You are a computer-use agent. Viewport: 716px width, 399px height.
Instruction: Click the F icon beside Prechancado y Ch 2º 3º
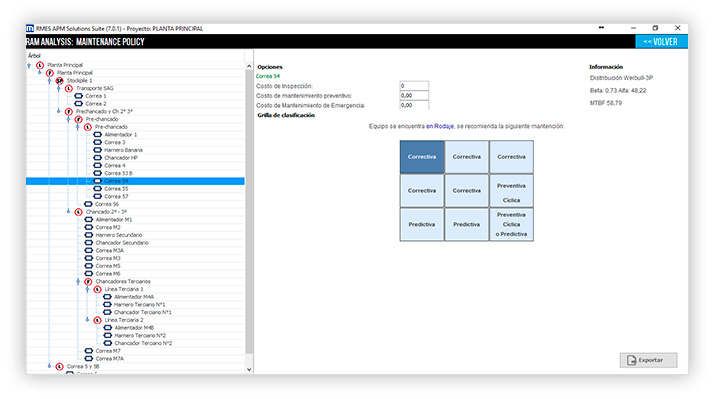[x=68, y=112]
